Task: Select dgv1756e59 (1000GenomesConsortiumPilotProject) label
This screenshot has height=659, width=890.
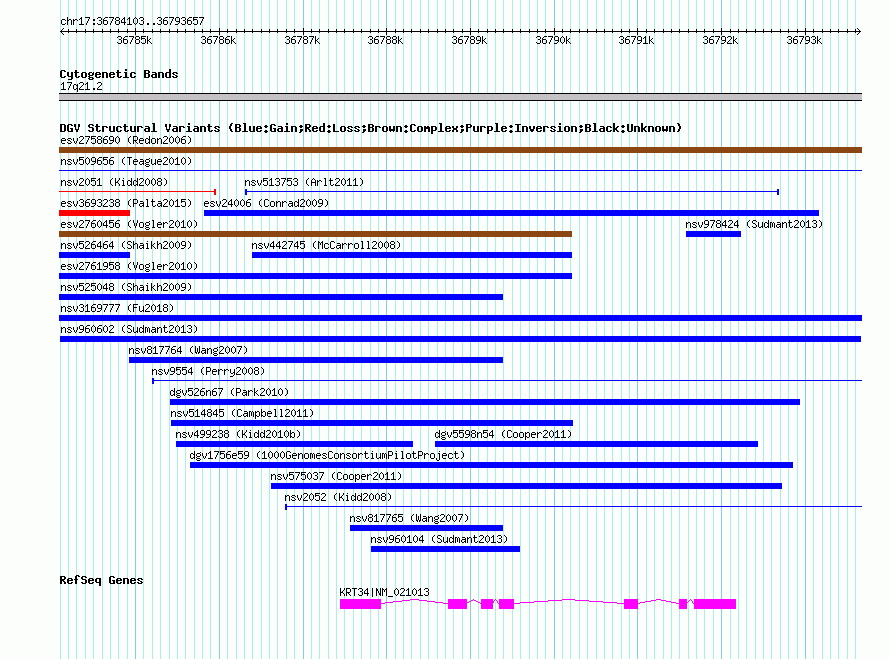Action: (x=328, y=455)
